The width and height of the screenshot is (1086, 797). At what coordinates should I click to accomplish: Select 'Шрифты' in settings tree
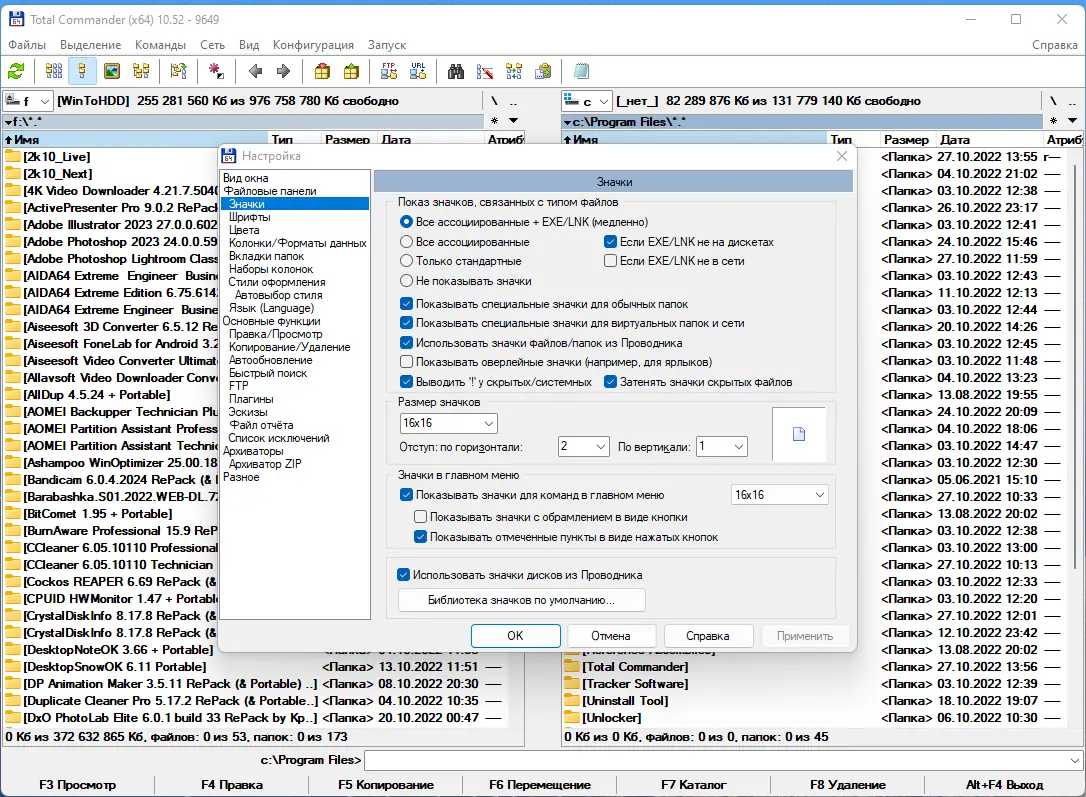coord(249,217)
